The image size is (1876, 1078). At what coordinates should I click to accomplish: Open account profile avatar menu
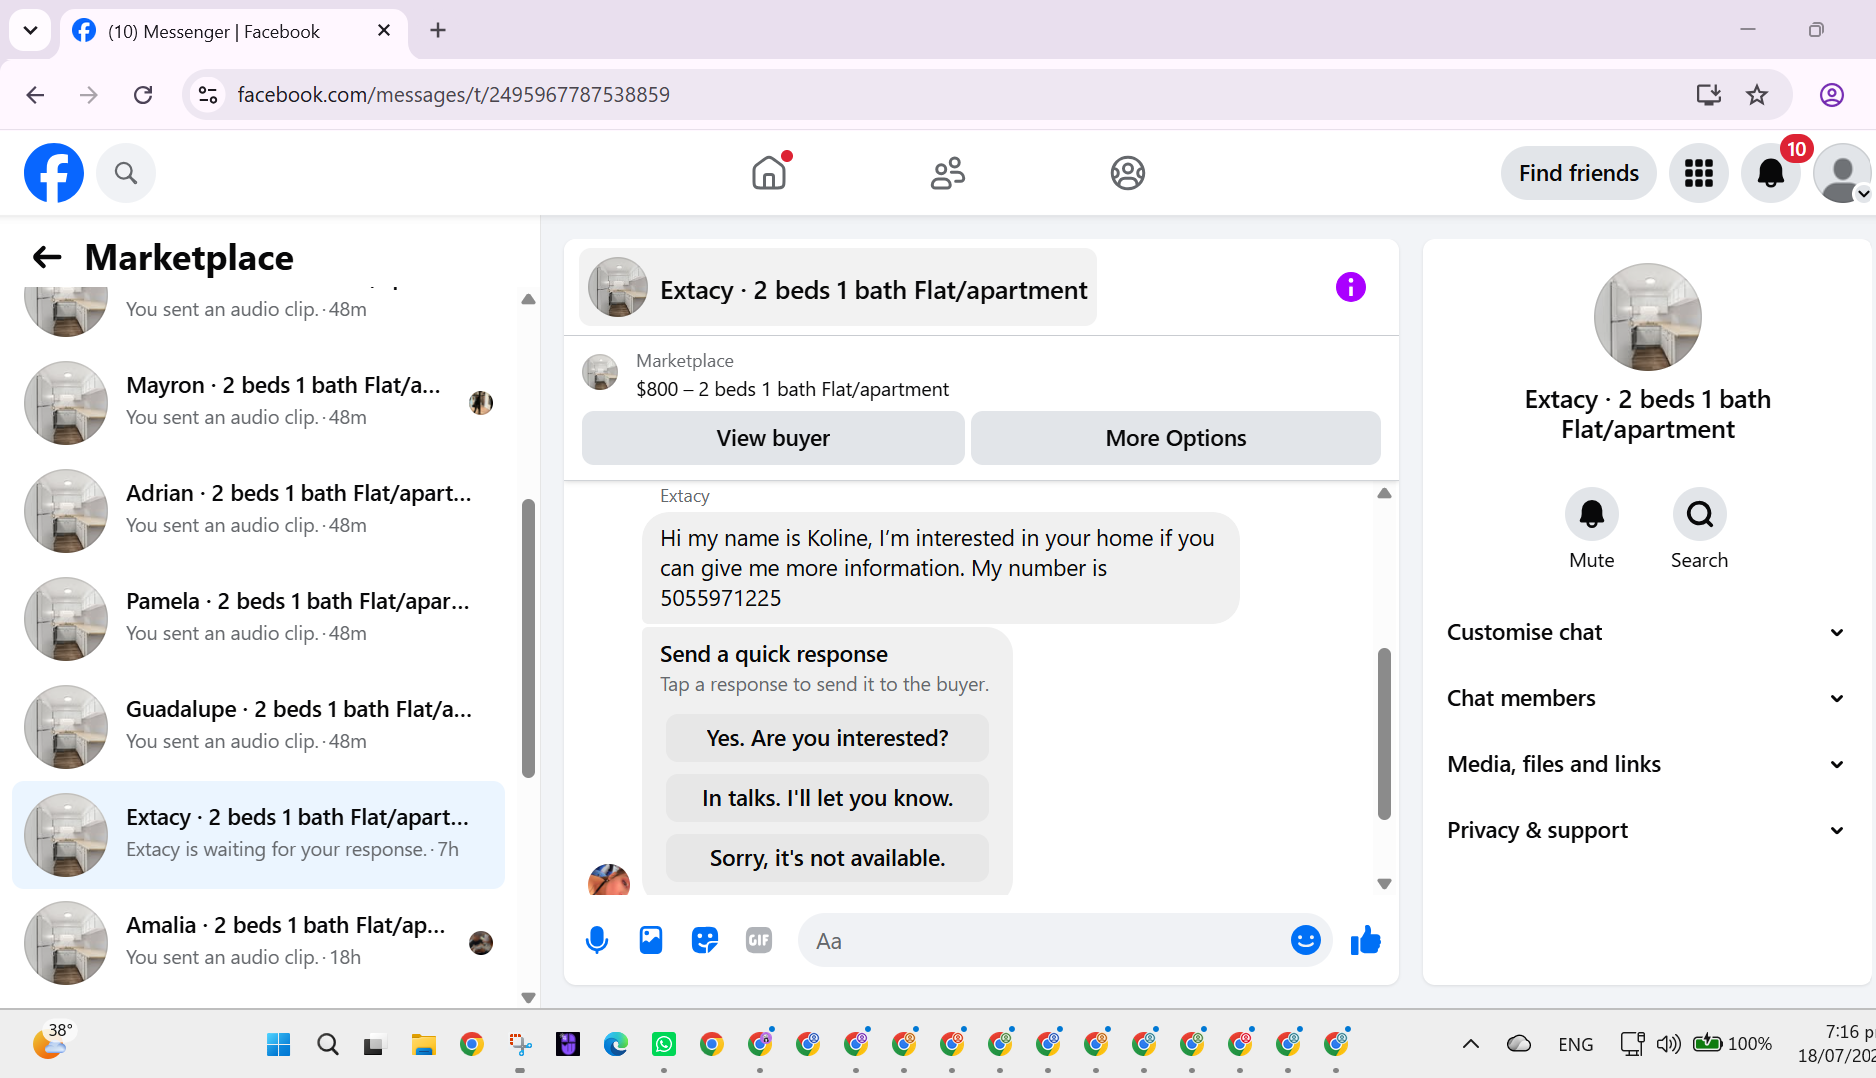coord(1842,173)
